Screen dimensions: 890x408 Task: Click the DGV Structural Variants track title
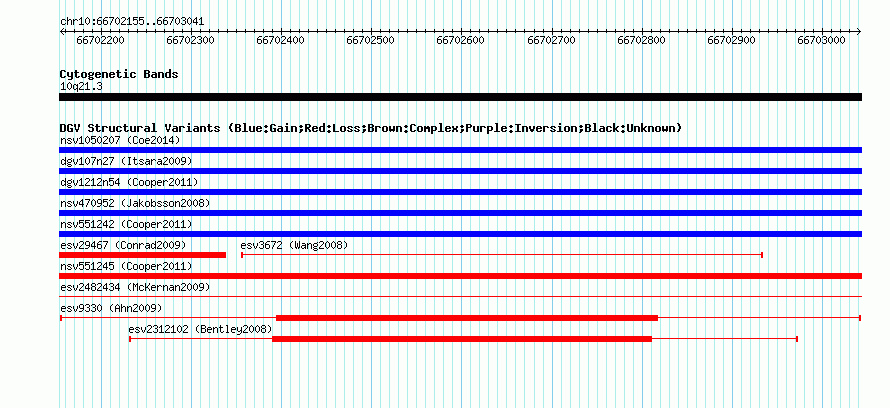[x=370, y=128]
